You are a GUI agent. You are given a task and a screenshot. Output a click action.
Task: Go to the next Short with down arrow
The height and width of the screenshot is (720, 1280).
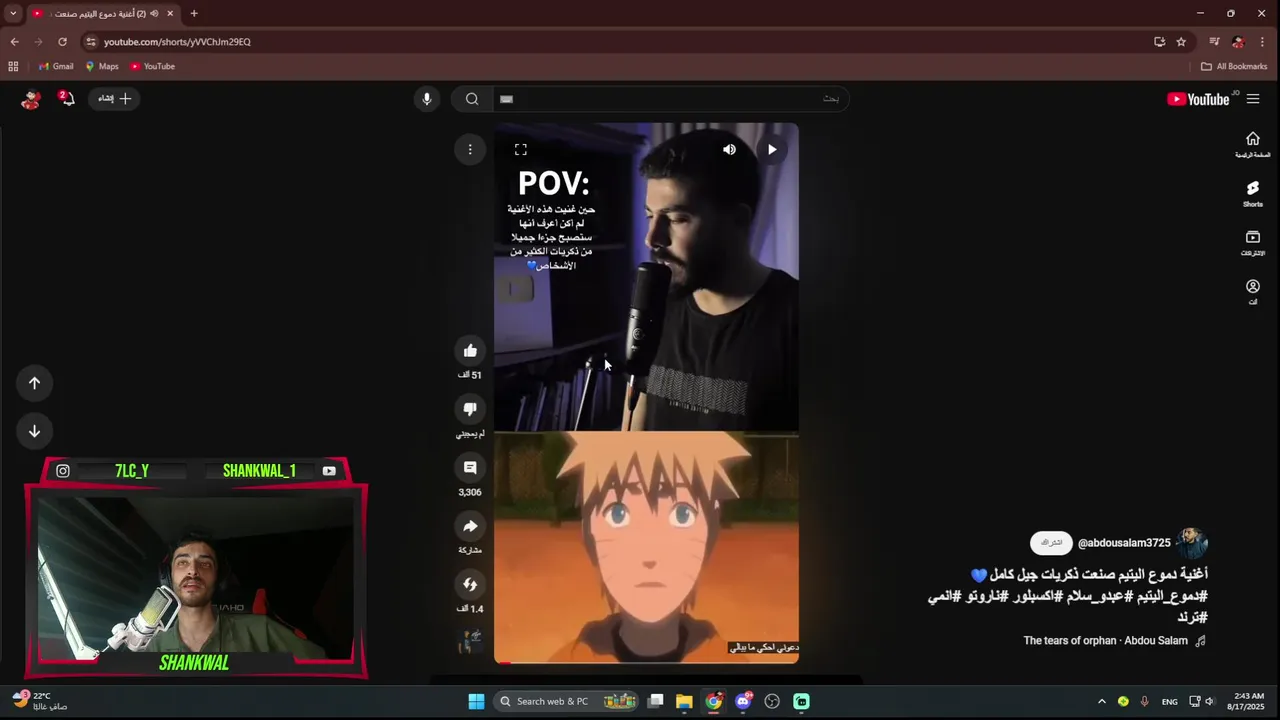[x=34, y=431]
